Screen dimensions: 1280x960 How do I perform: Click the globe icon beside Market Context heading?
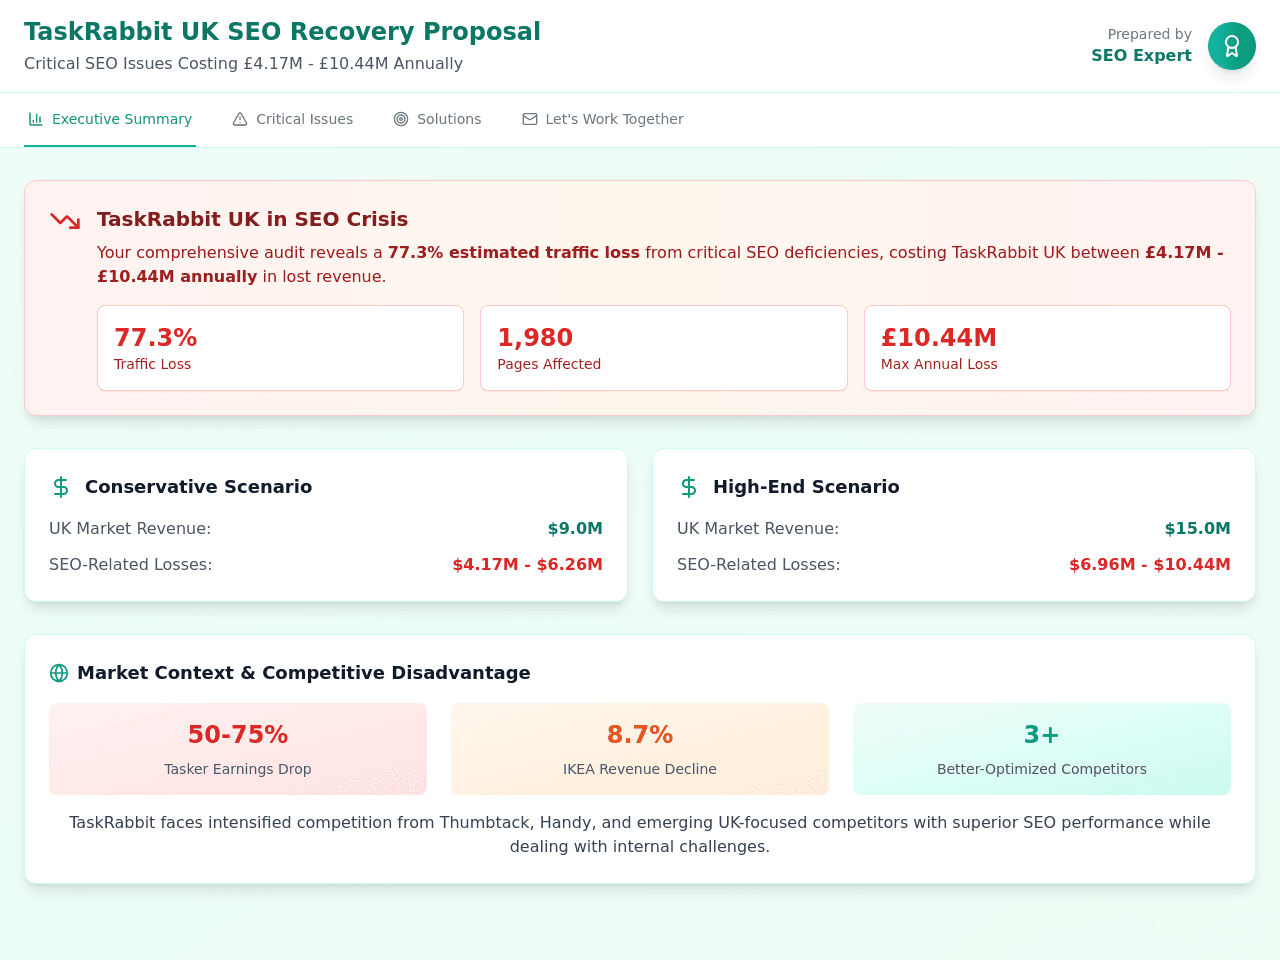click(x=59, y=673)
